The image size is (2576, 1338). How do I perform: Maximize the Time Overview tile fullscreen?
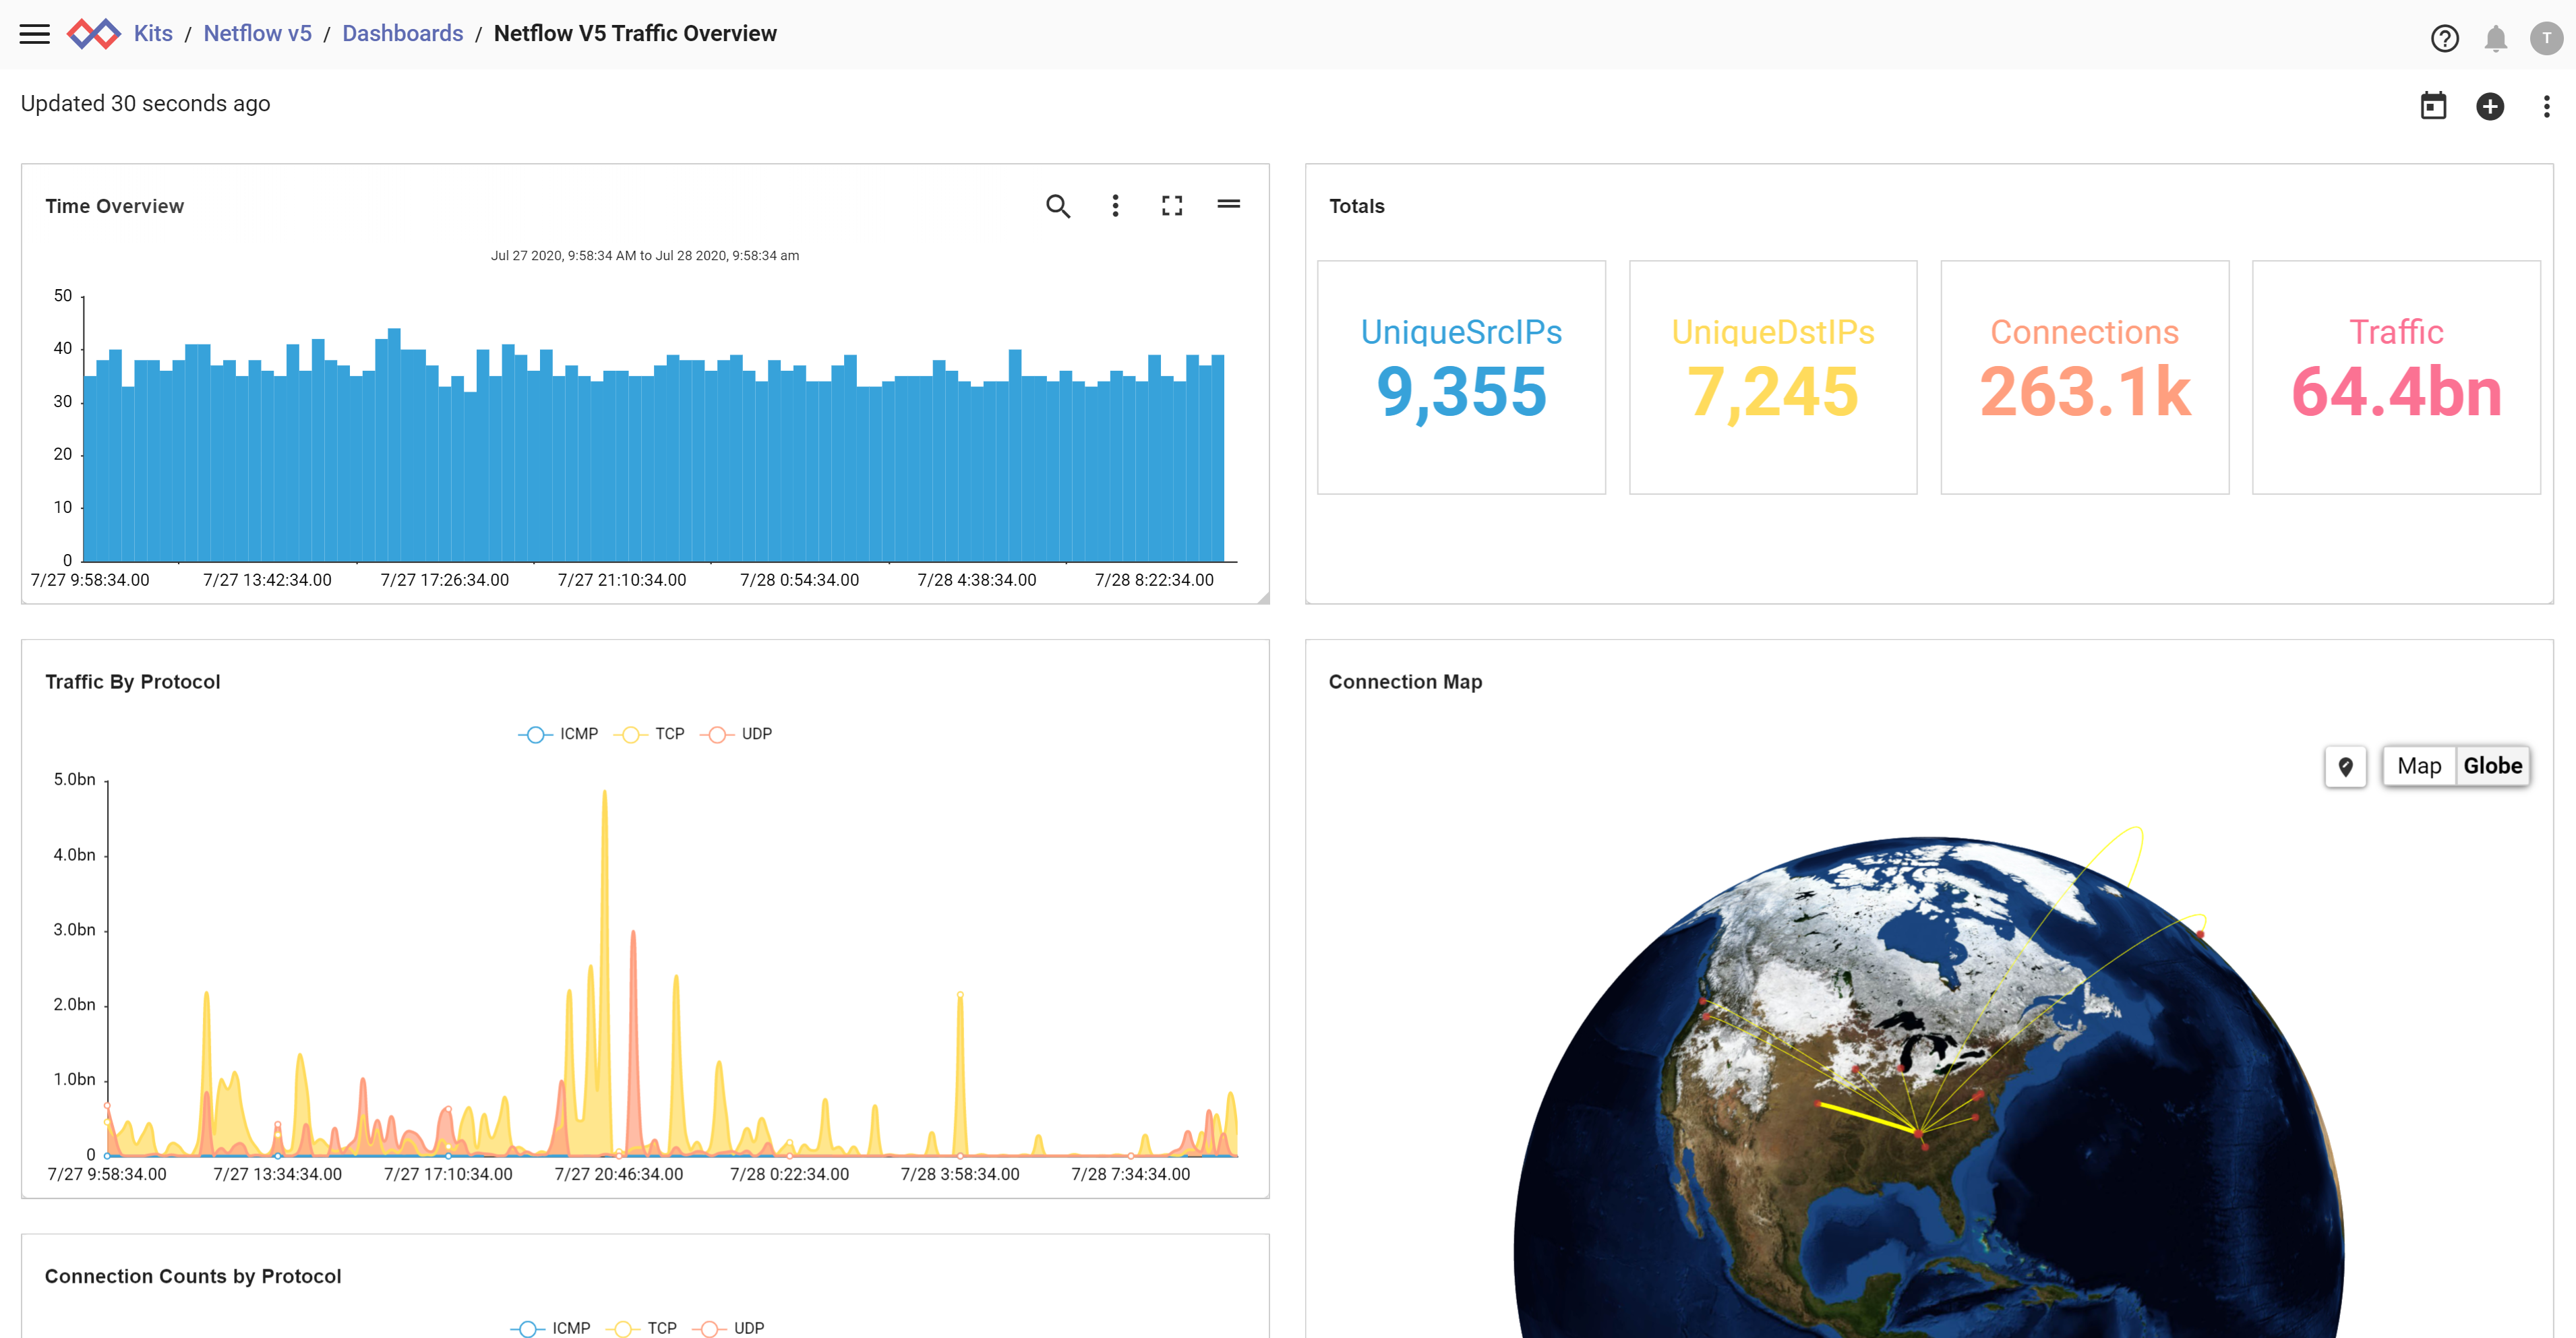1172,206
